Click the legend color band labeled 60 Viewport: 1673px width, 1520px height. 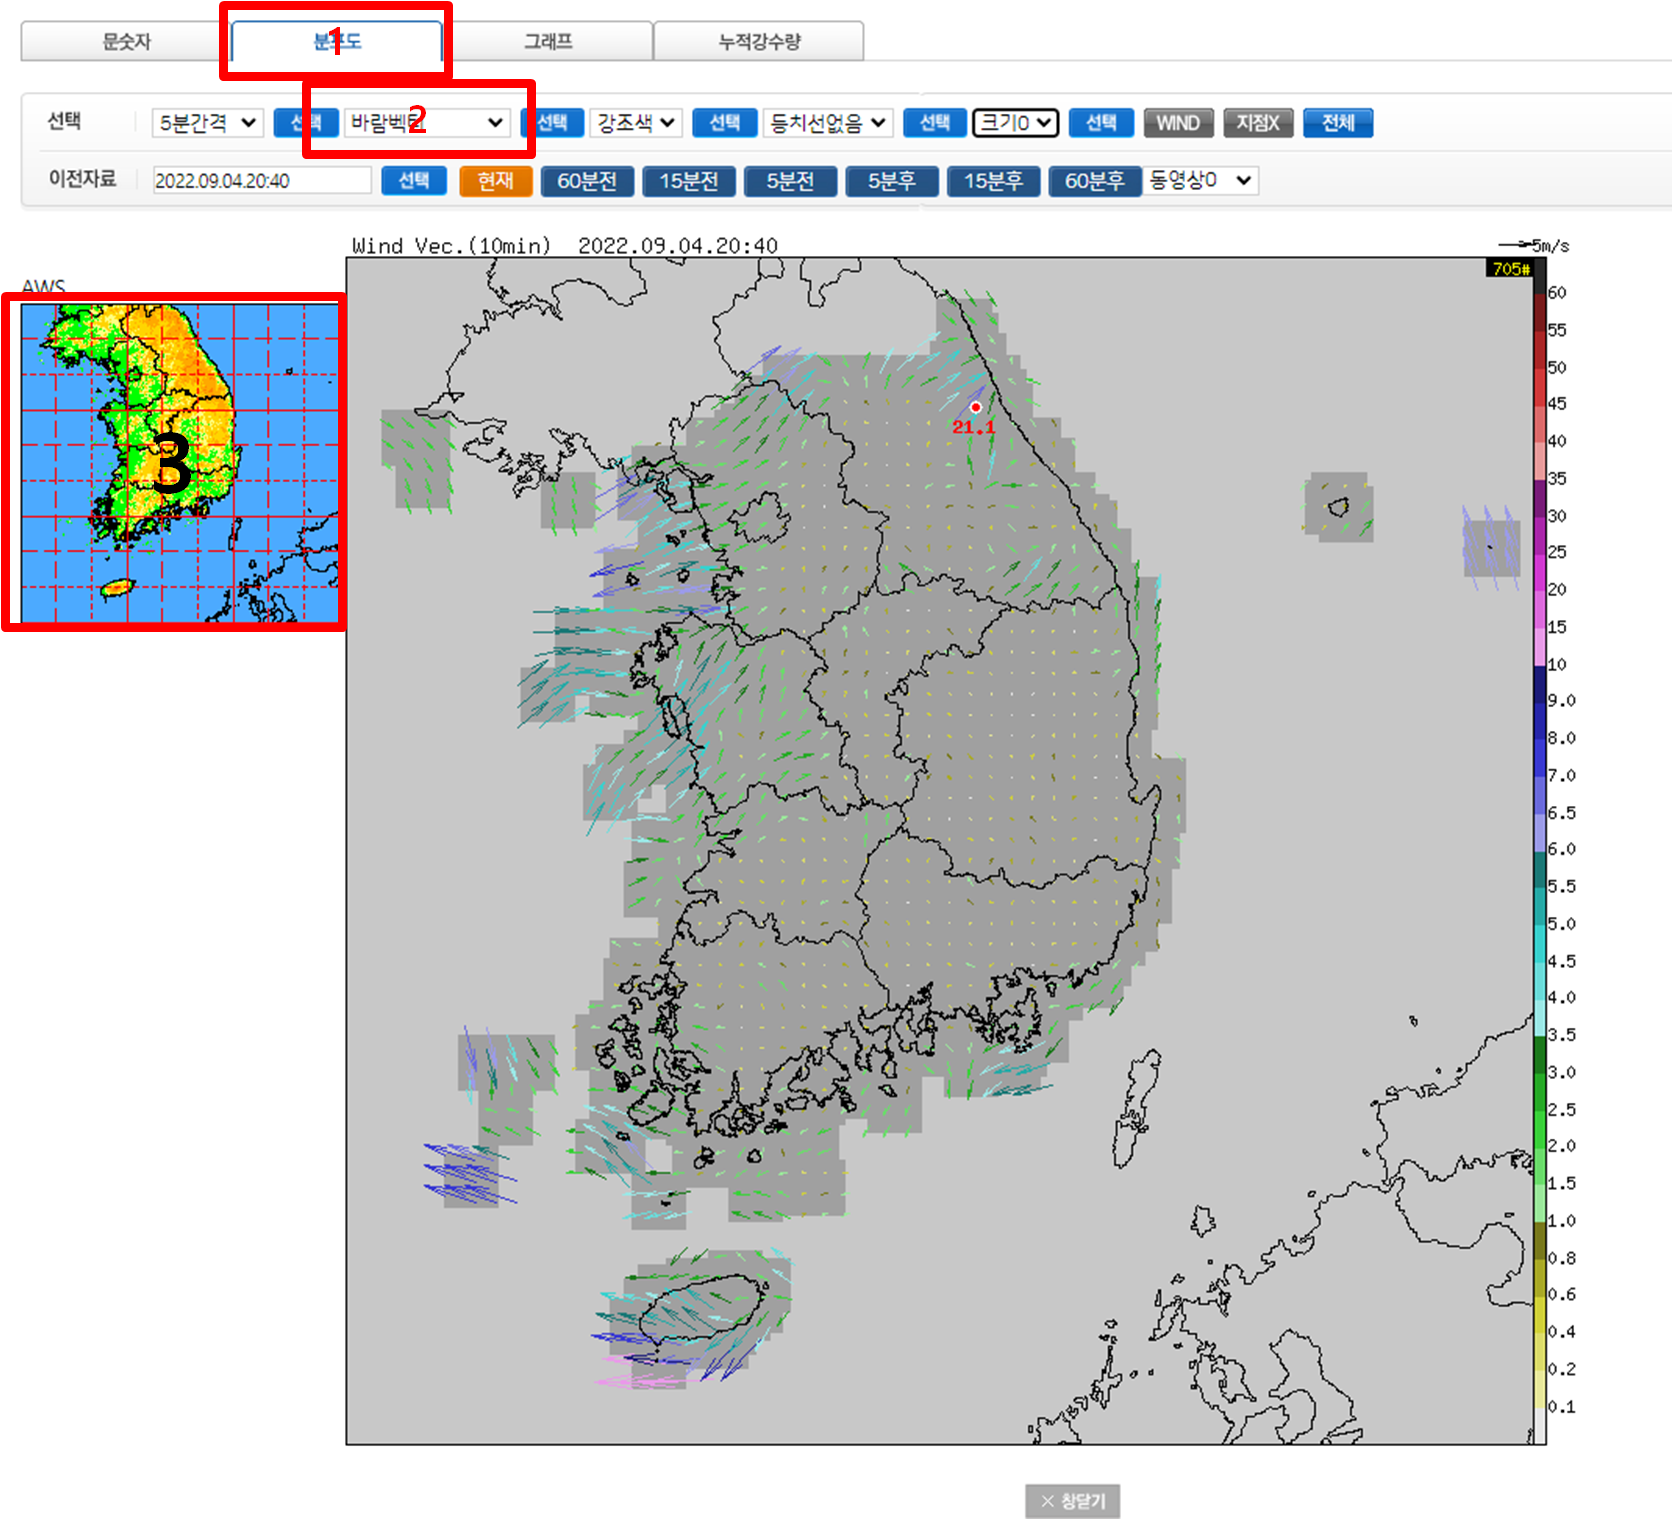tap(1539, 276)
